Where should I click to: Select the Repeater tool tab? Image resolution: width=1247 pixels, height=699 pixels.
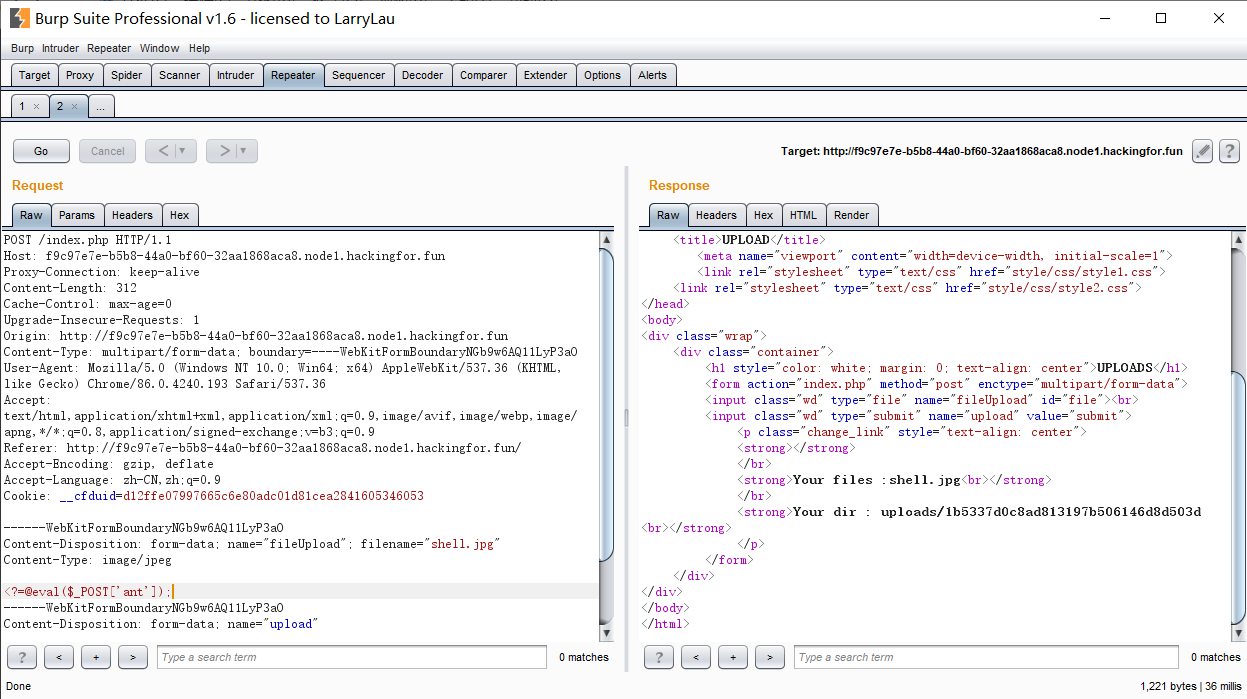(293, 75)
